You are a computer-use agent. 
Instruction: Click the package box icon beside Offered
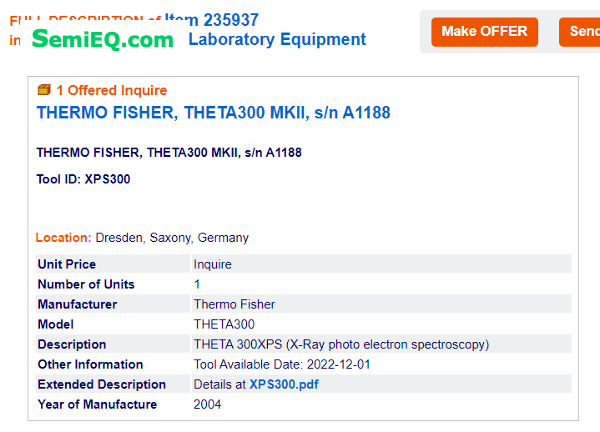(44, 90)
